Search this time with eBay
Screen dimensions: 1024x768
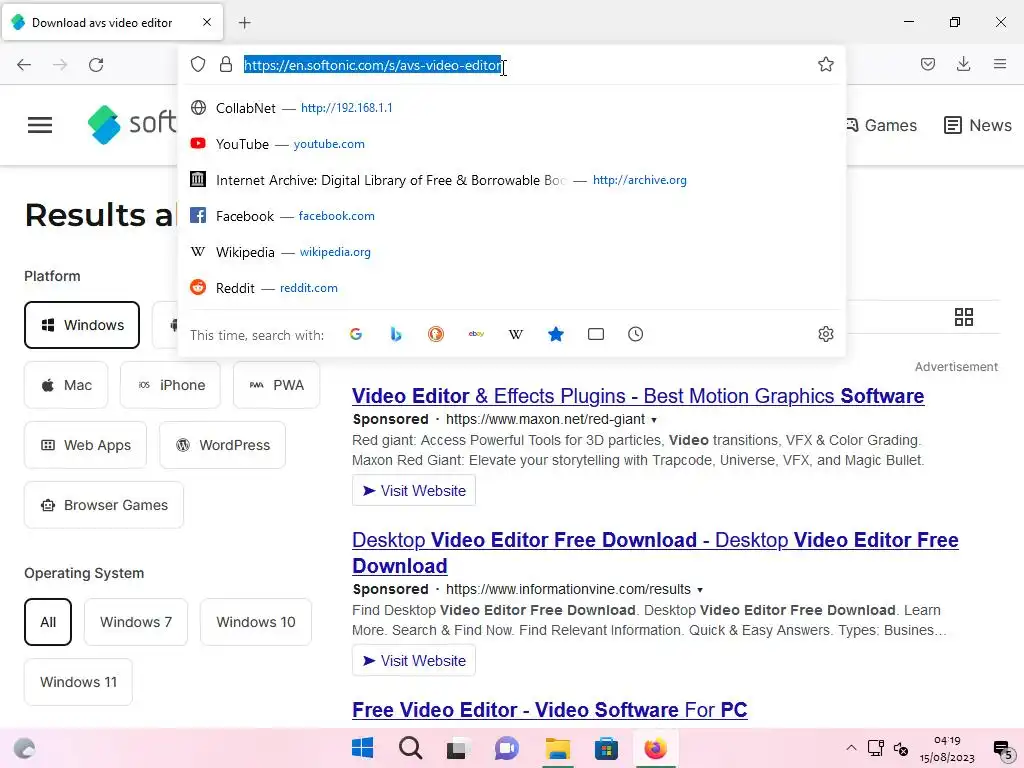[x=476, y=334]
